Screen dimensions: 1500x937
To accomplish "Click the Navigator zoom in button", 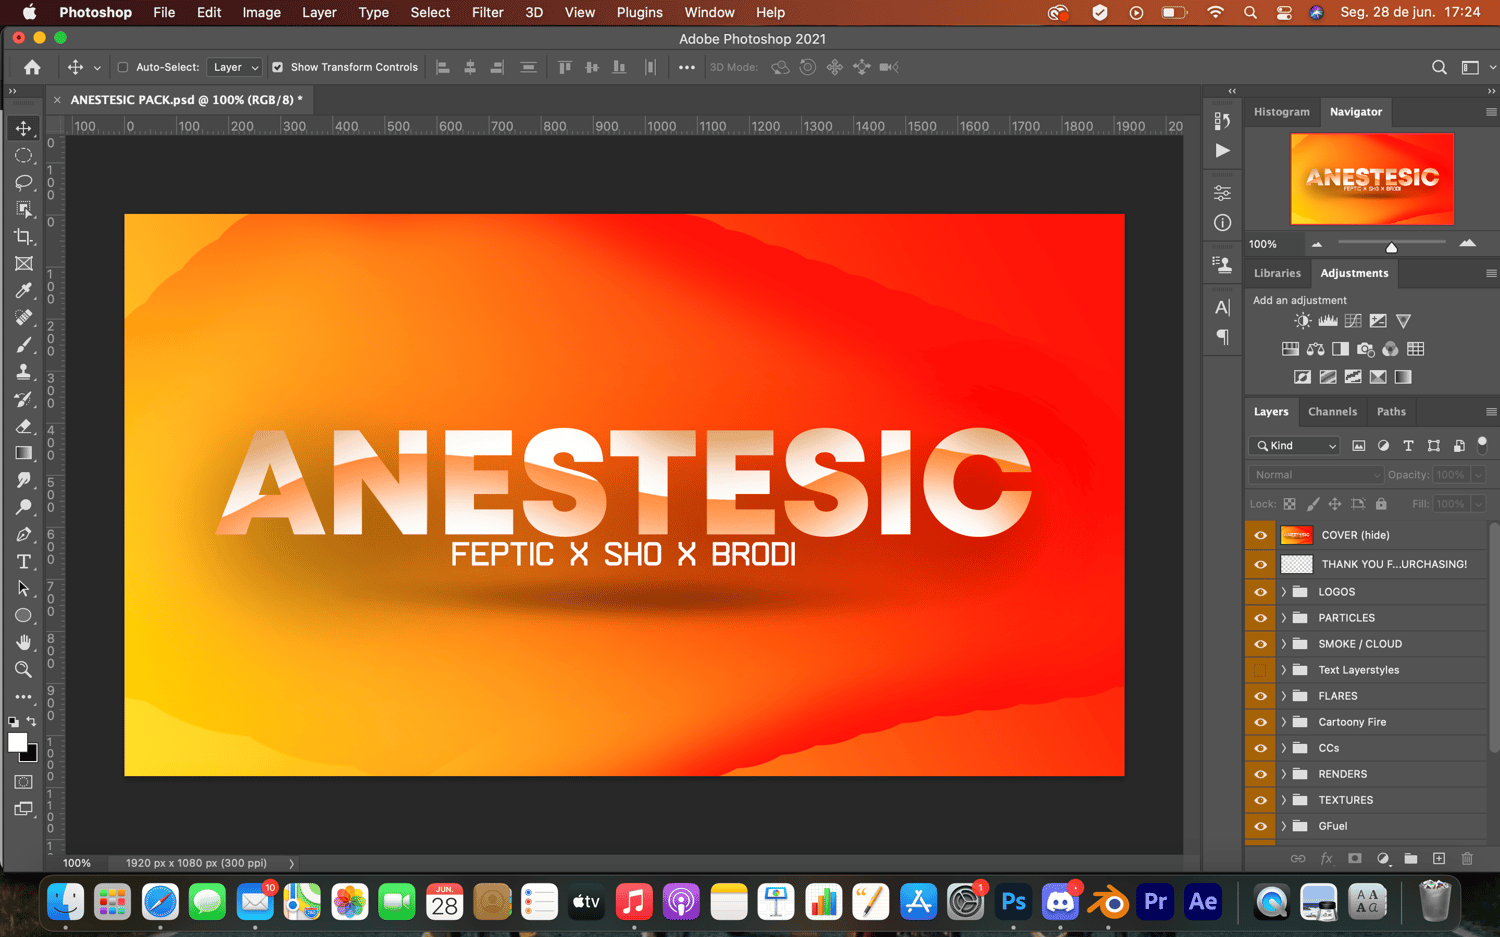I will coord(1467,244).
